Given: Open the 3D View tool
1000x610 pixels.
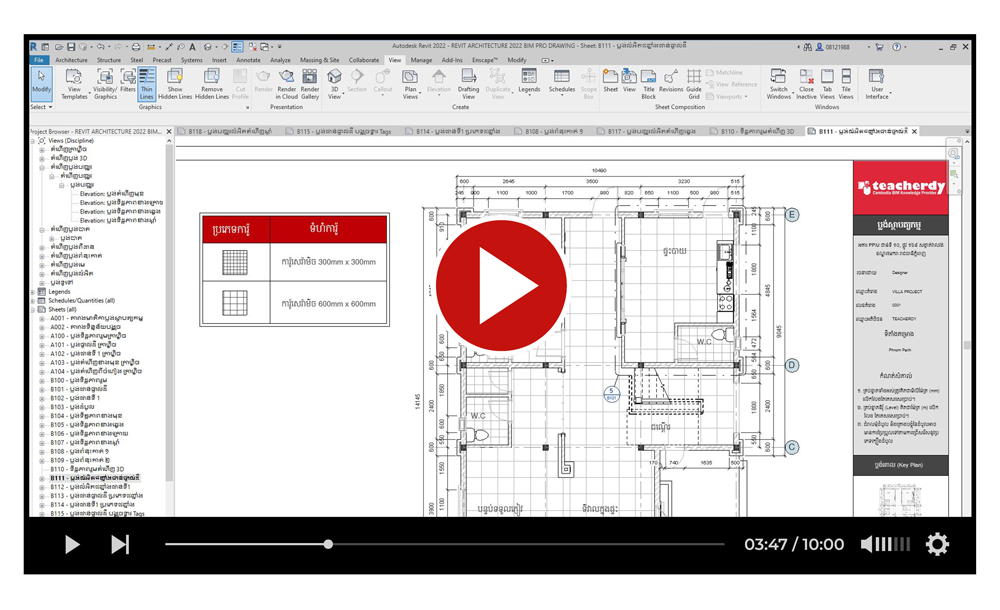Looking at the screenshot, I should click(334, 84).
